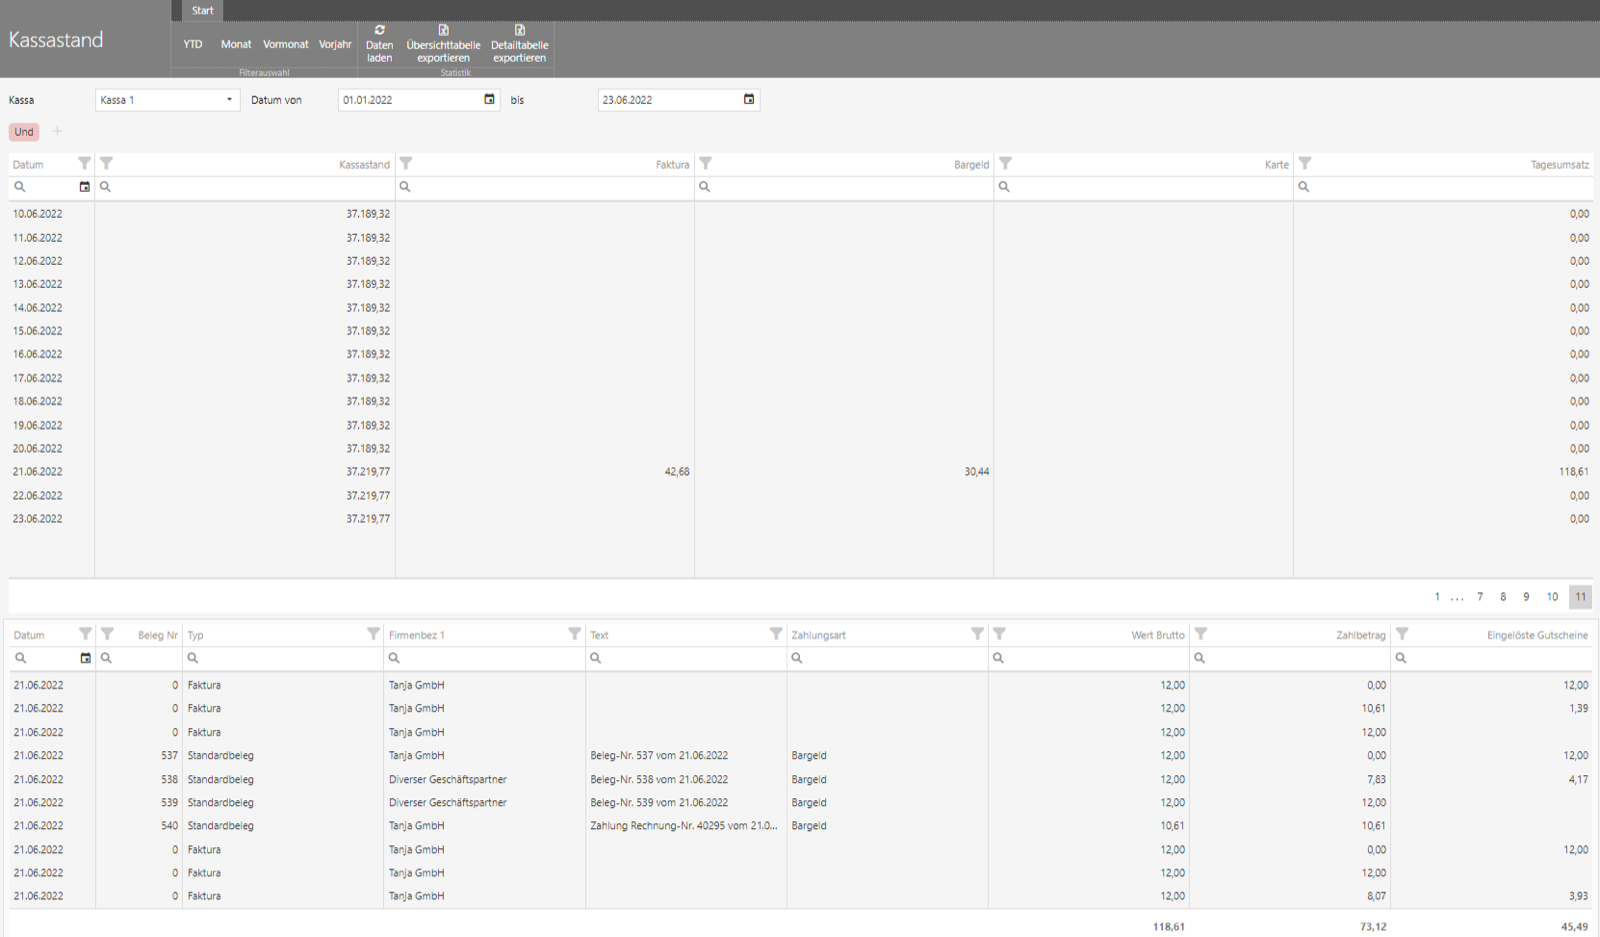Select the 21.06.2022 row in upper table

click(x=800, y=472)
